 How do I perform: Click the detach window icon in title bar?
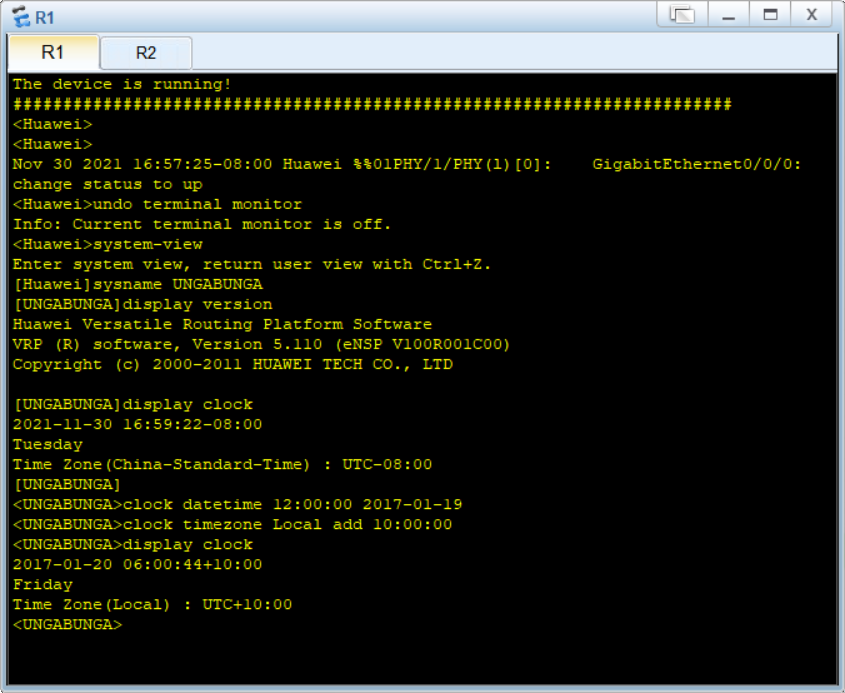tap(682, 15)
